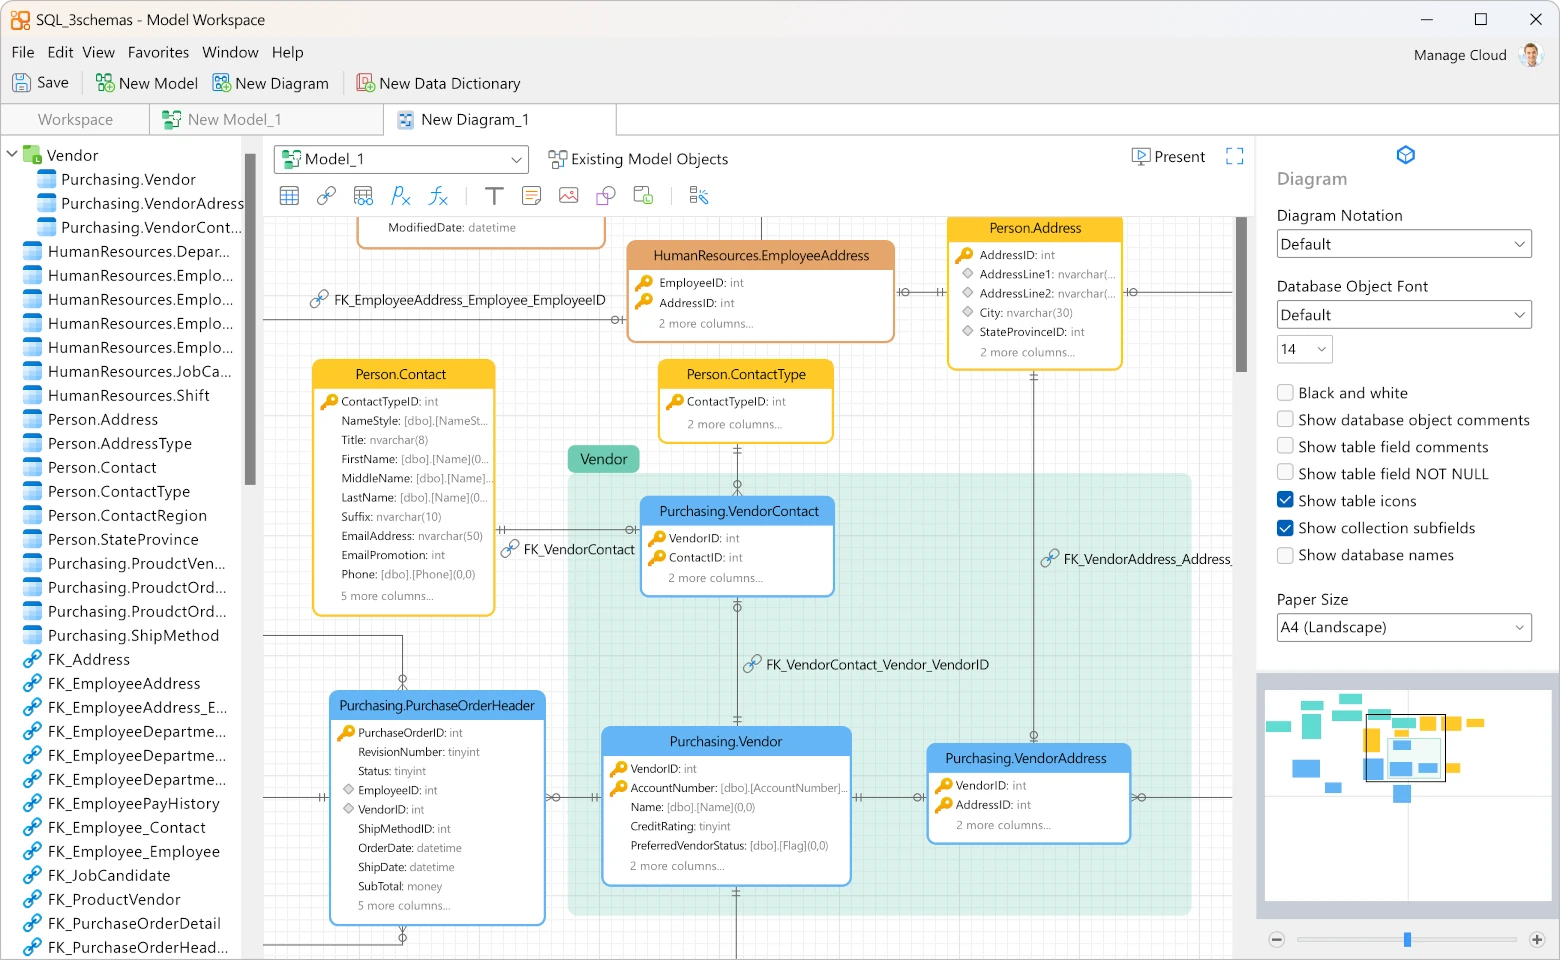Viewport: 1560px width, 960px height.
Task: Click the image insert tool
Action: click(x=568, y=196)
